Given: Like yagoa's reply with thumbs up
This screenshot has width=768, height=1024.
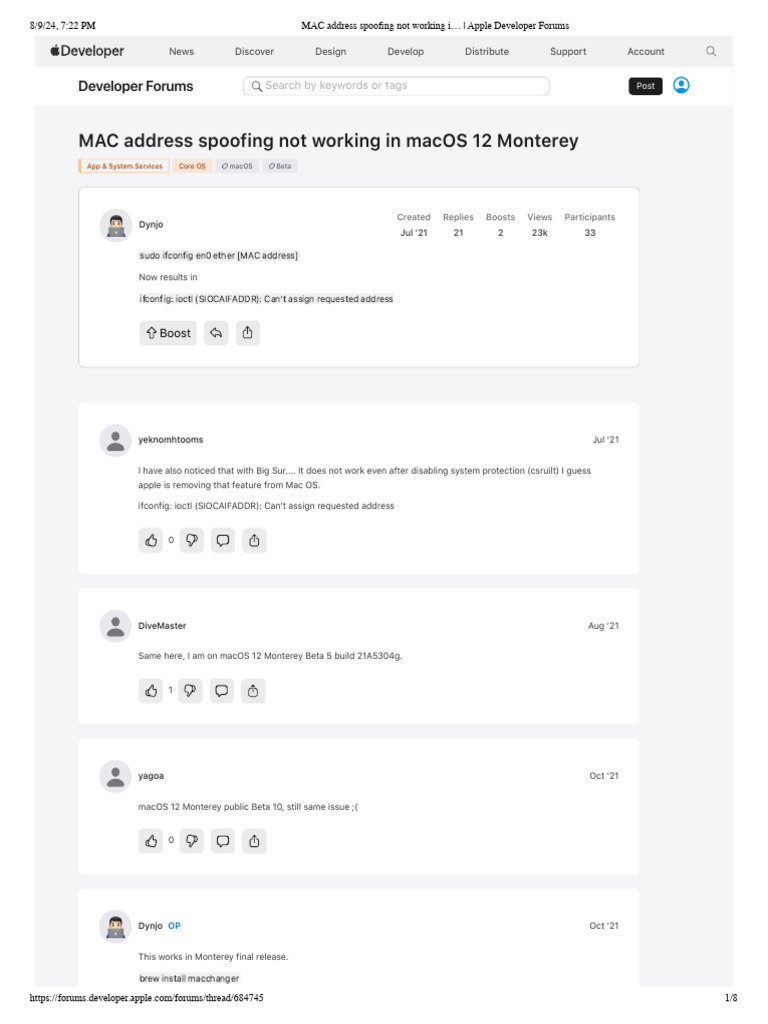Looking at the screenshot, I should [x=151, y=841].
